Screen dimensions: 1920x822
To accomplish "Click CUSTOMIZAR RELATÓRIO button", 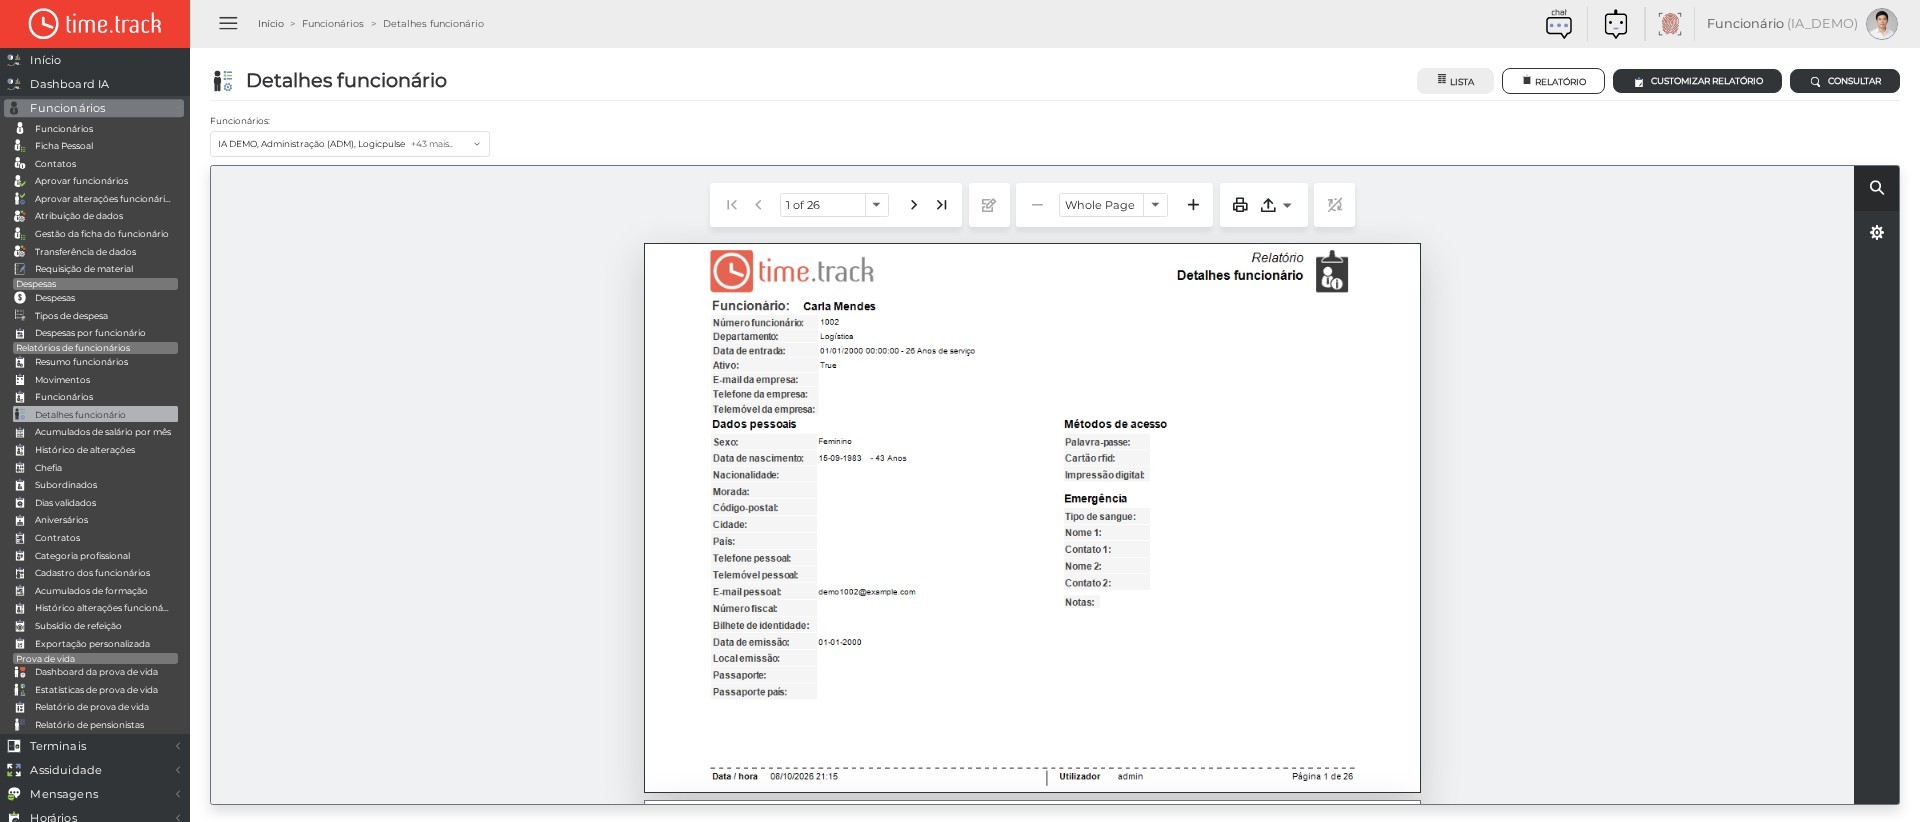I will click(1697, 81).
